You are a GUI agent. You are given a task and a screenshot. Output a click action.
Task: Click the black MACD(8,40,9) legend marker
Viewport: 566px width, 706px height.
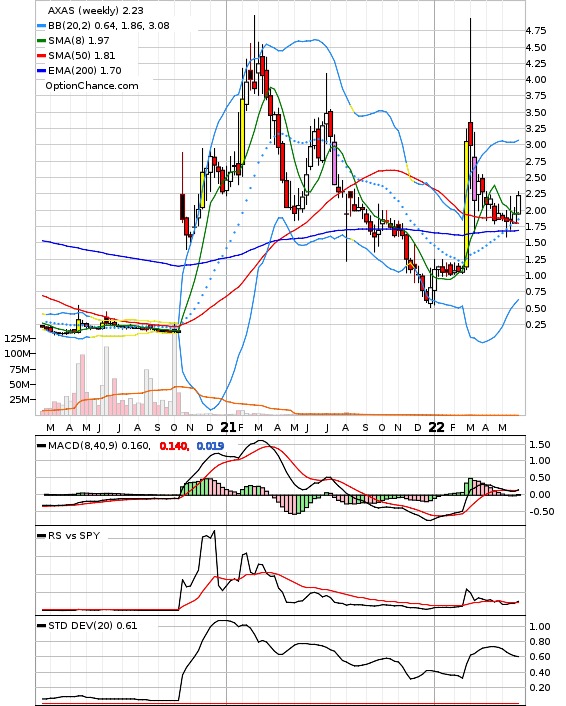(x=41, y=446)
